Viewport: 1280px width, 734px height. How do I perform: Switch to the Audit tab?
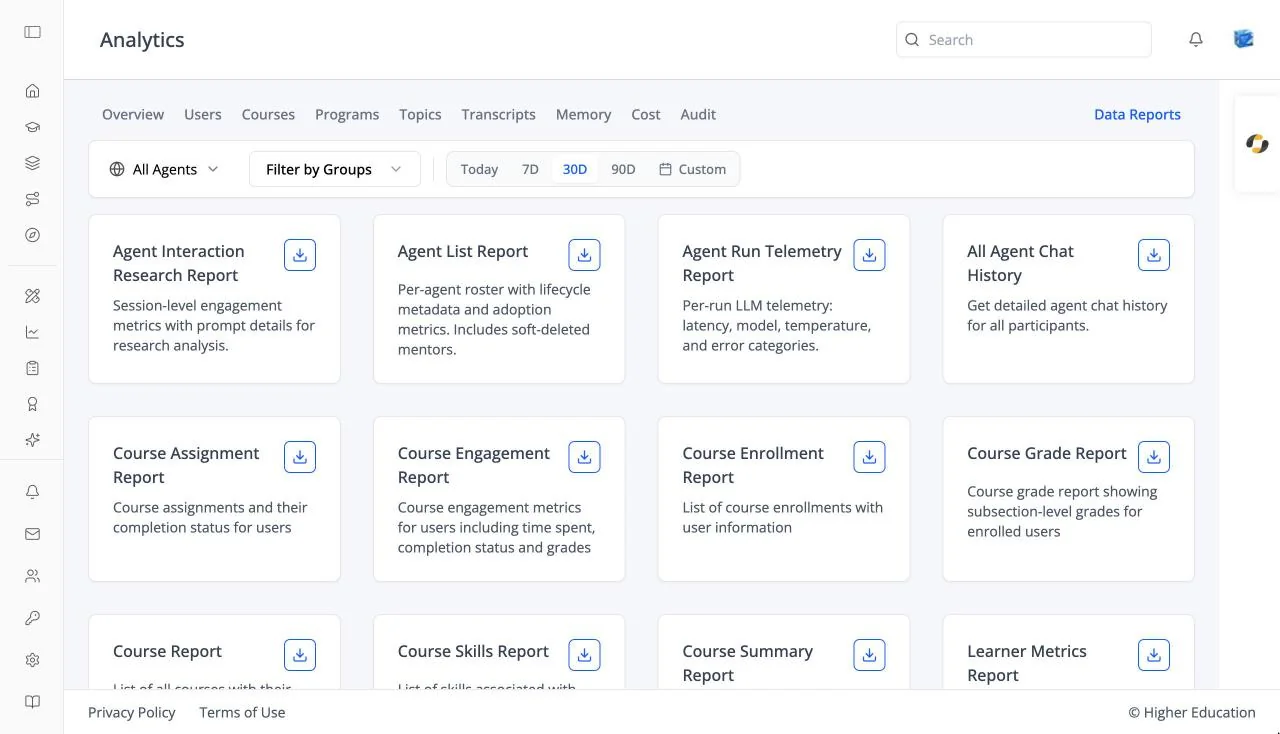tap(698, 115)
